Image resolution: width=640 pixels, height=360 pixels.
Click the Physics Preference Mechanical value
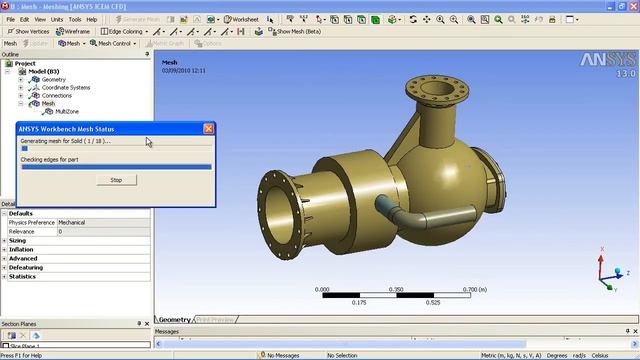[104, 222]
